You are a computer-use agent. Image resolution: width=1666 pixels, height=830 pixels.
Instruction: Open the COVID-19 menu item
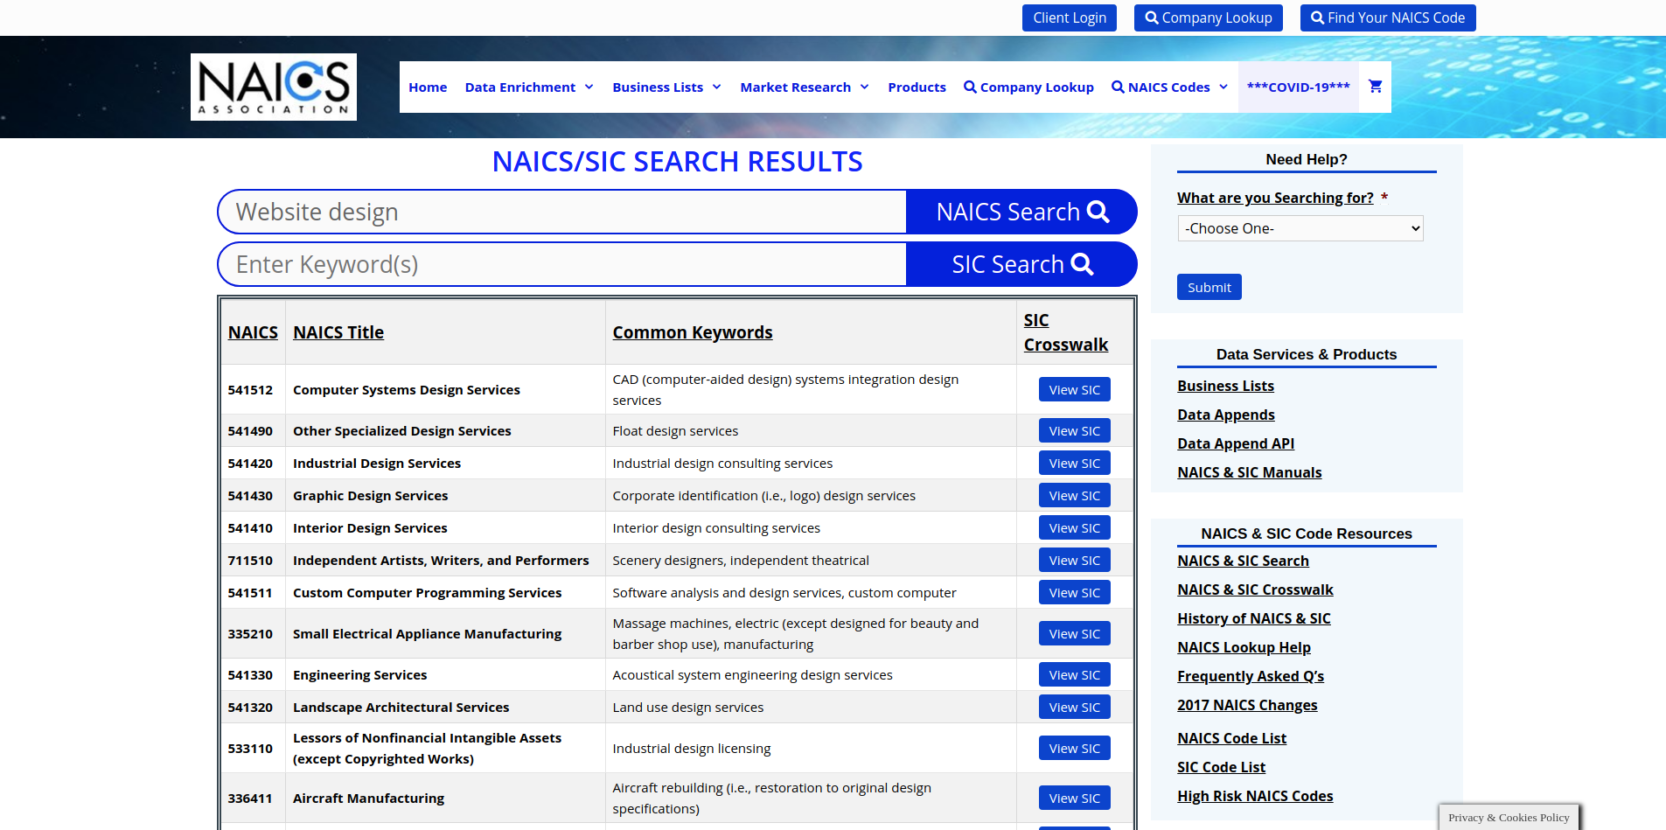coord(1298,87)
